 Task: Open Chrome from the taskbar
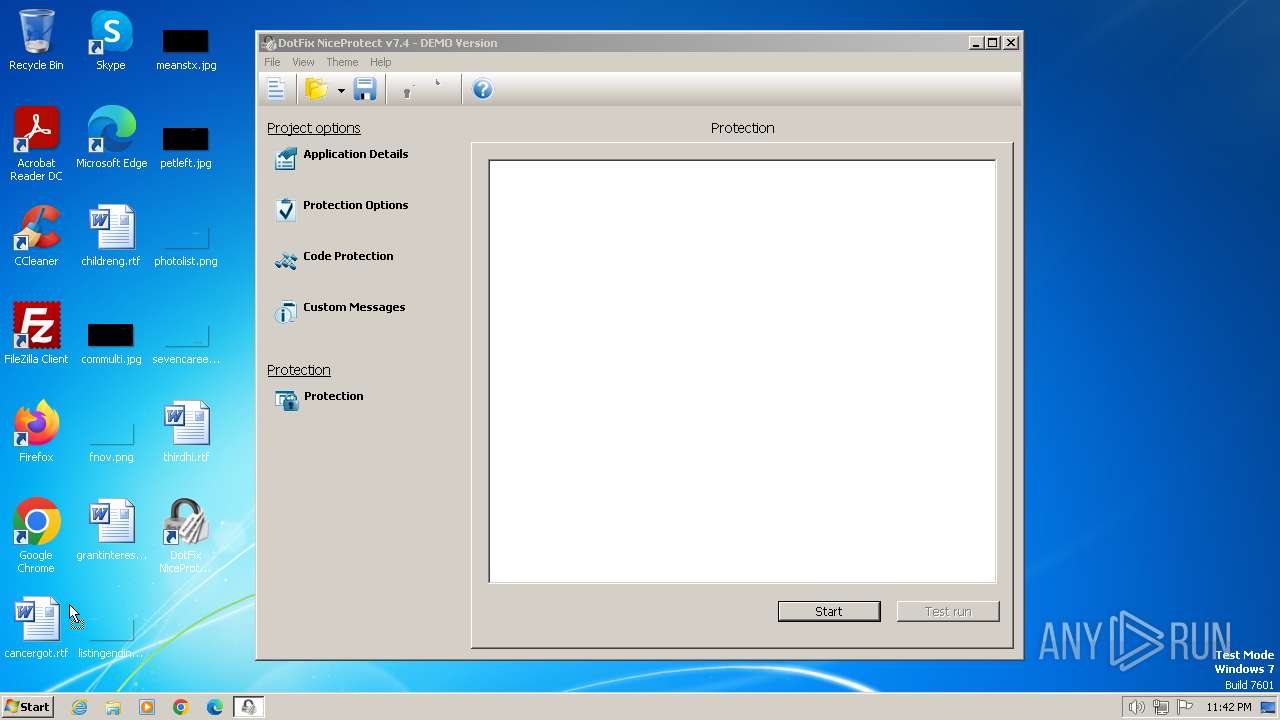[181, 707]
